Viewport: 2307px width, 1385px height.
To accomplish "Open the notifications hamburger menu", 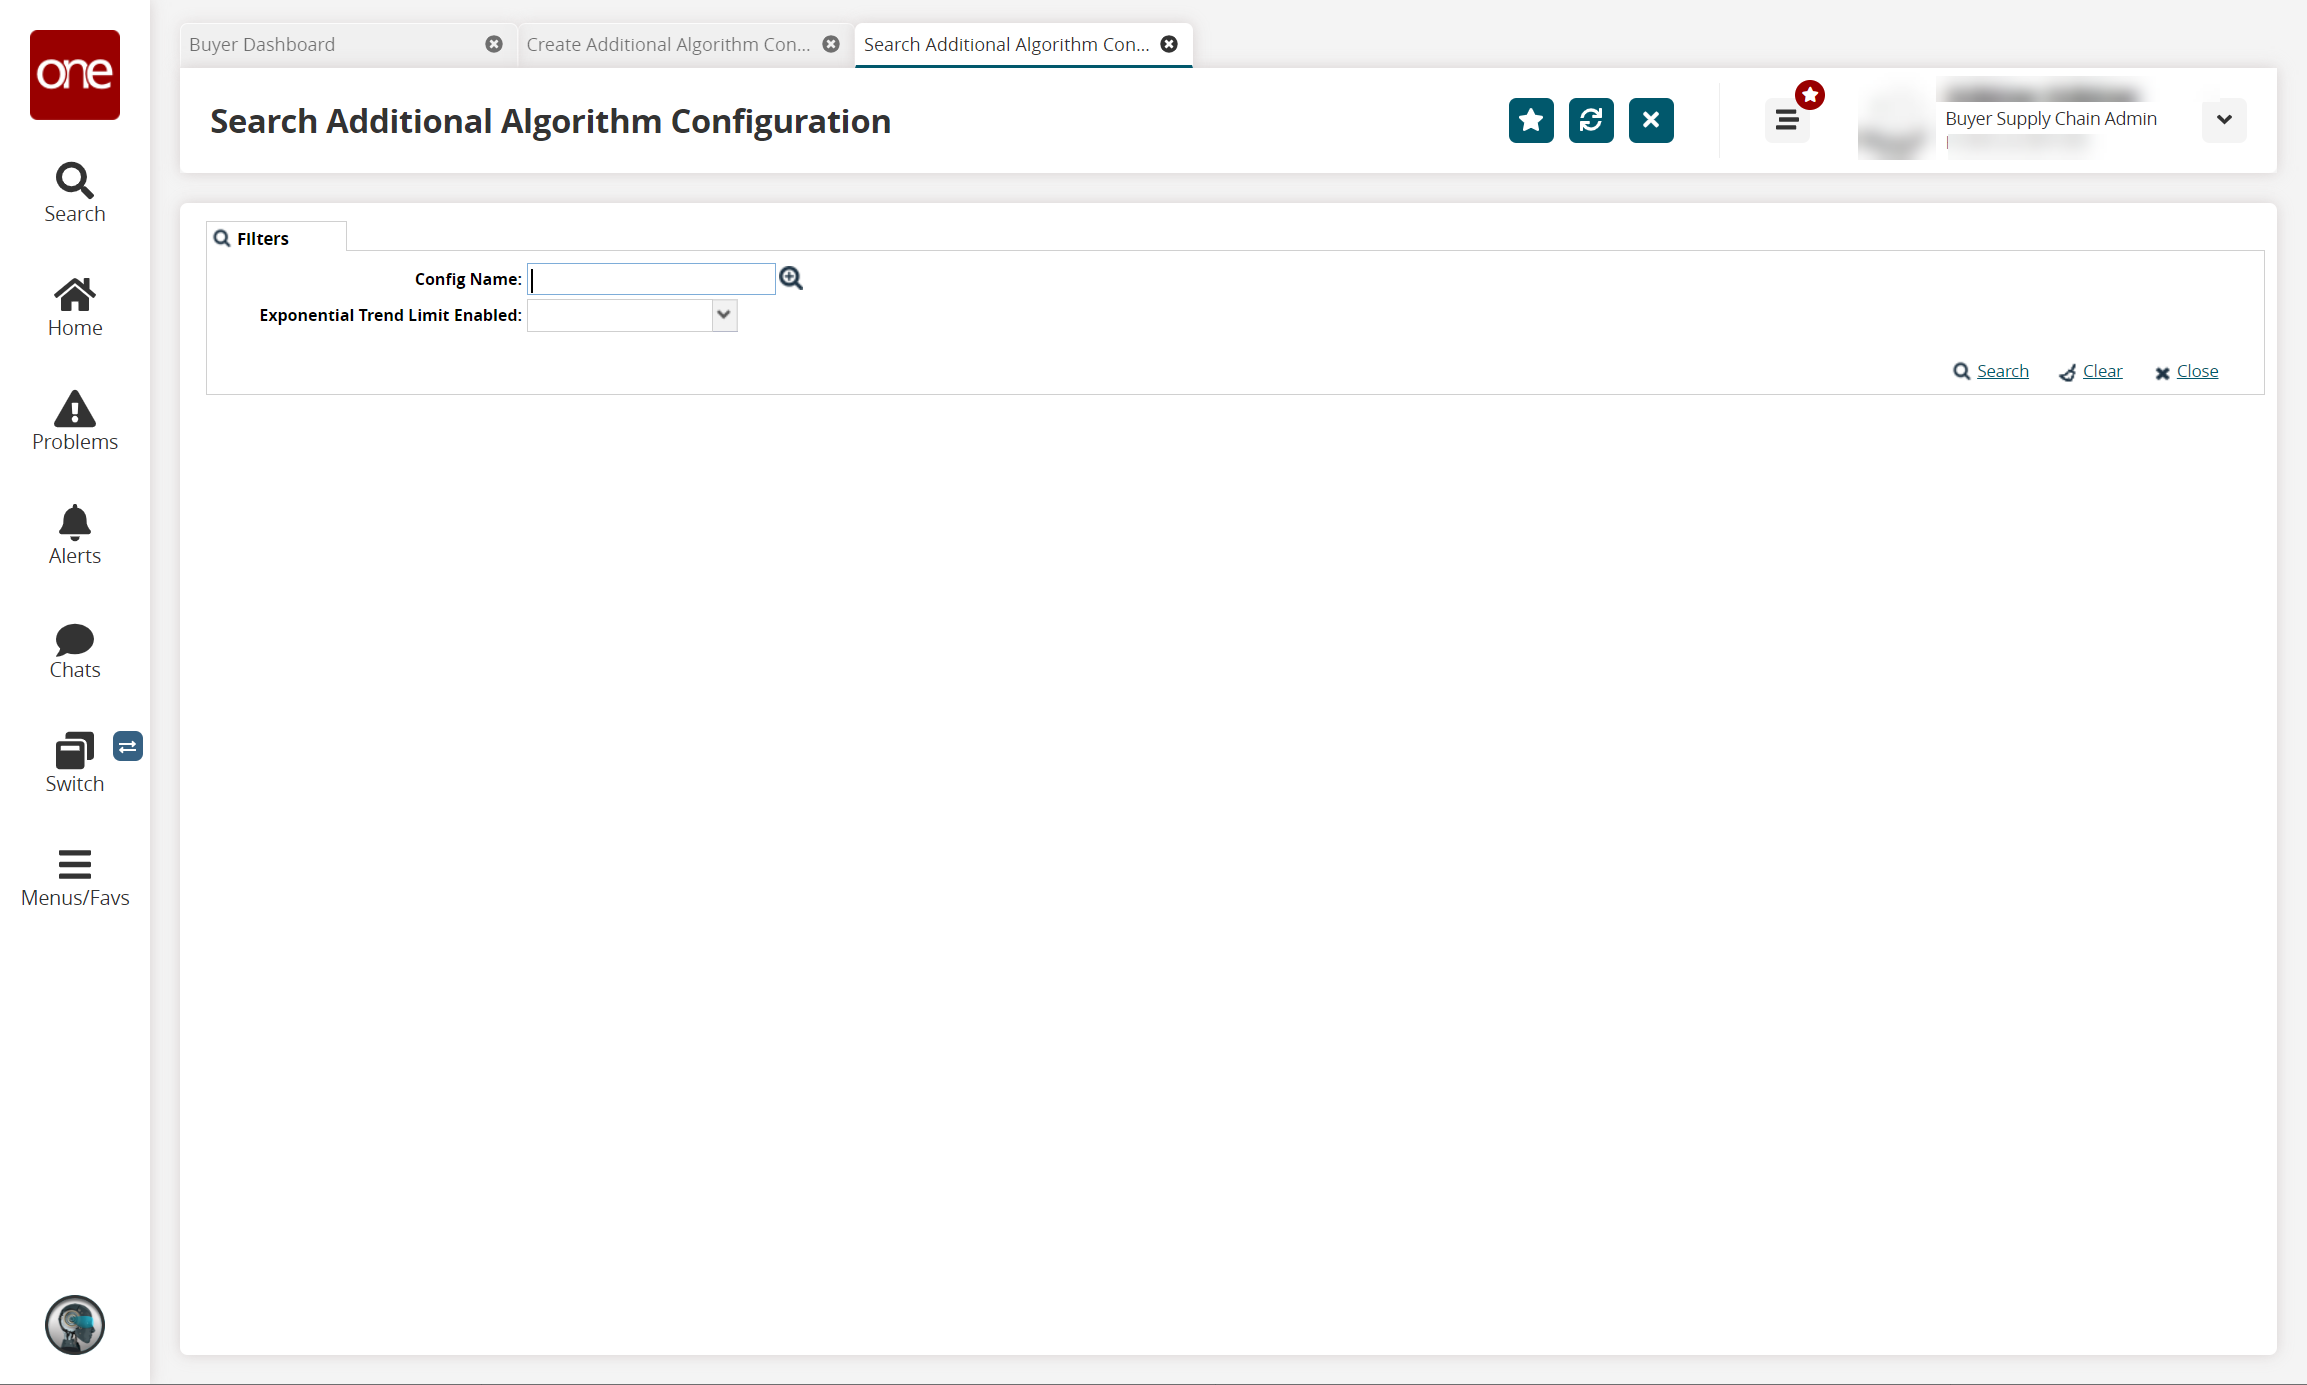I will tap(1787, 121).
